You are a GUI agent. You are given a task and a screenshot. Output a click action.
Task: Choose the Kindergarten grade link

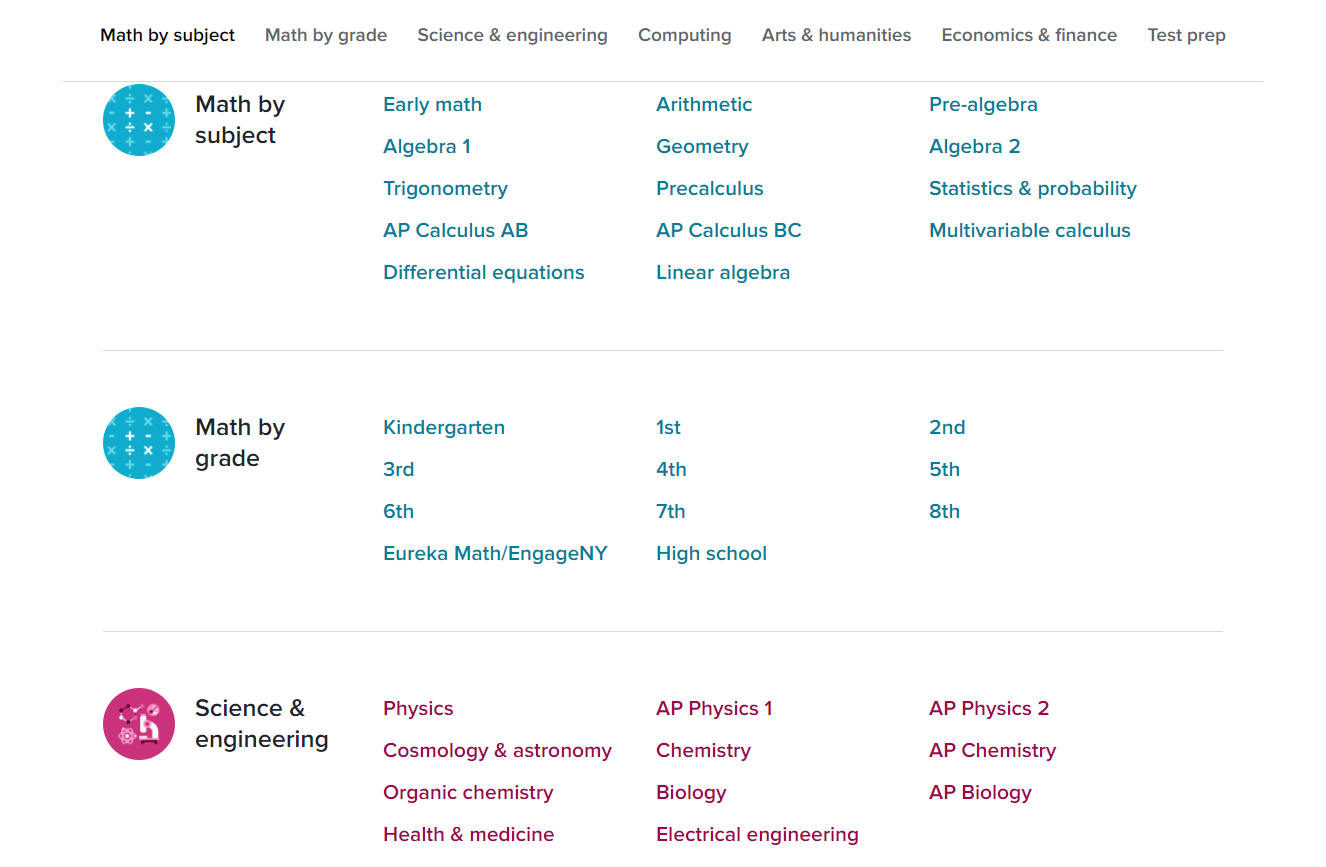[x=443, y=427]
